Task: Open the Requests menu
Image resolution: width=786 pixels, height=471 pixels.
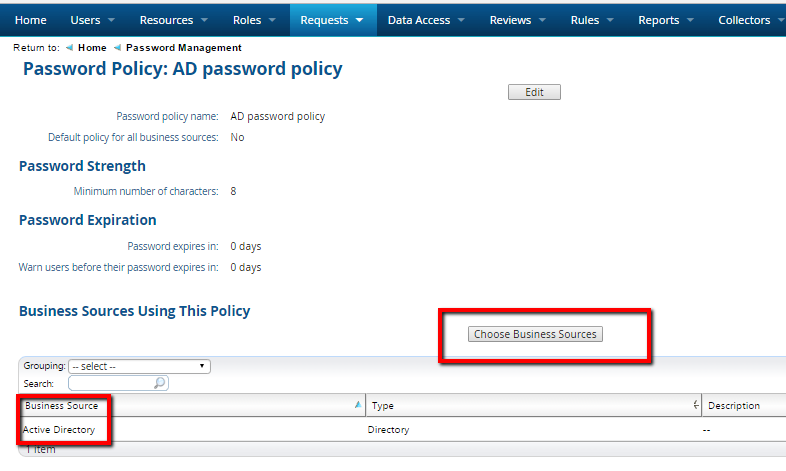Action: [333, 20]
